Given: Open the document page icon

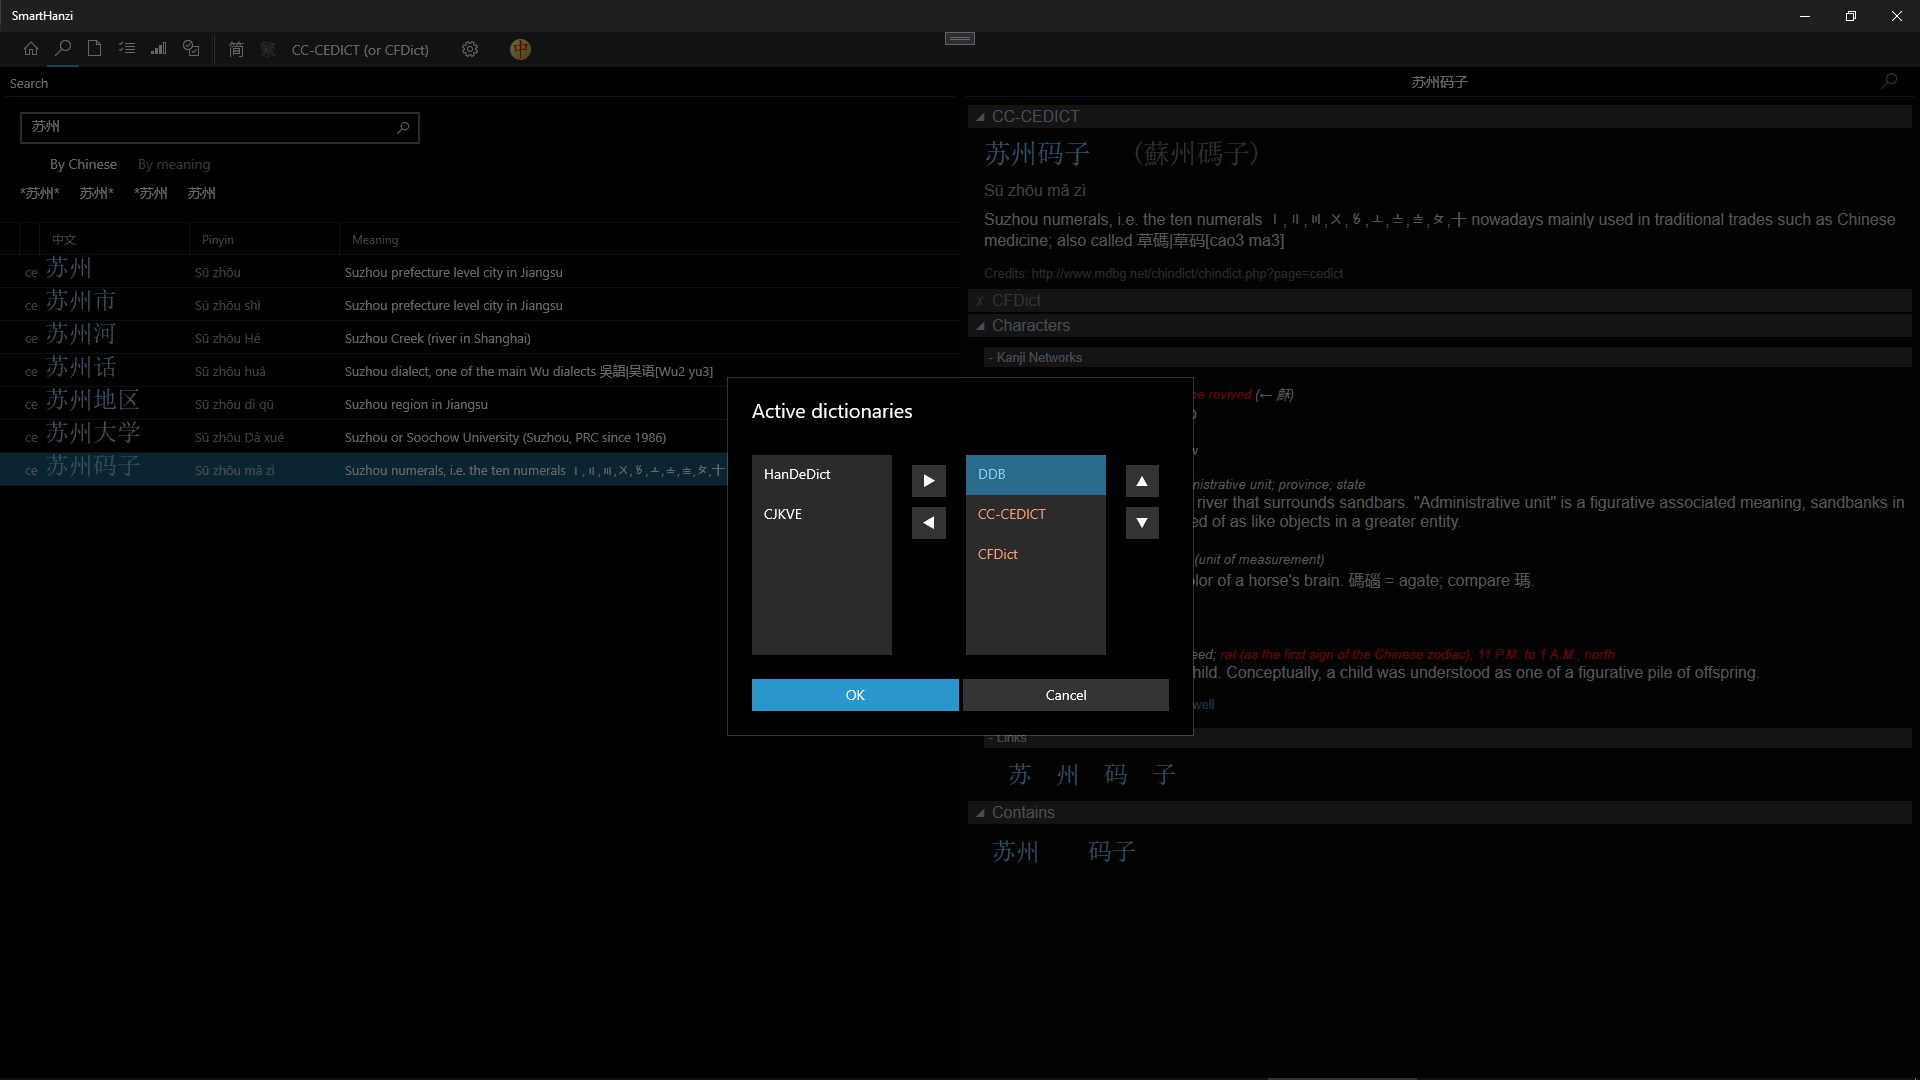Looking at the screenshot, I should click(94, 49).
